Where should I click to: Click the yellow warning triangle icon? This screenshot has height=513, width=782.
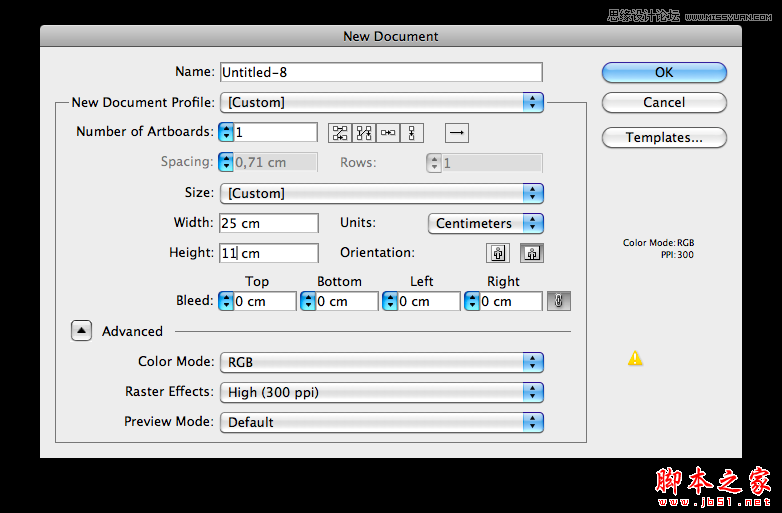point(635,358)
